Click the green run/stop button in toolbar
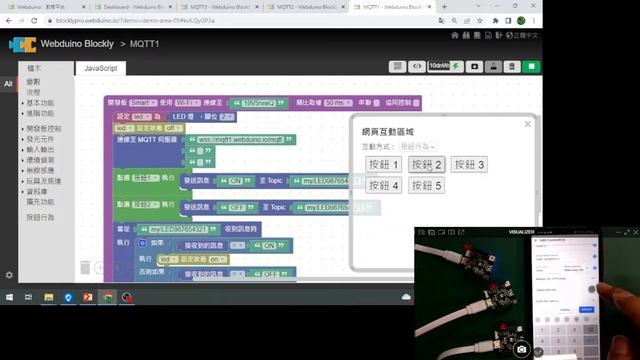The height and width of the screenshot is (360, 640). pos(531,67)
